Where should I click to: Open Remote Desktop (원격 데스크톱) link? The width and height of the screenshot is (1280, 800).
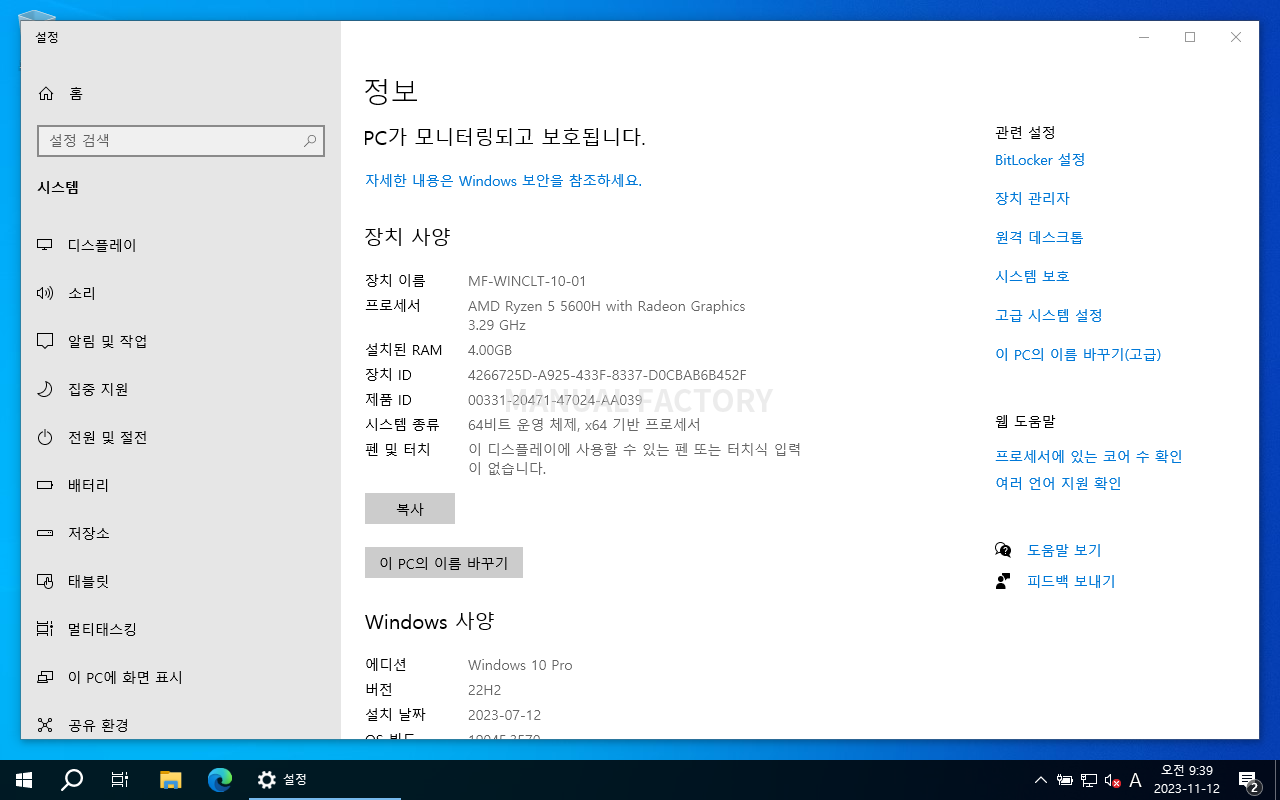click(x=1039, y=238)
